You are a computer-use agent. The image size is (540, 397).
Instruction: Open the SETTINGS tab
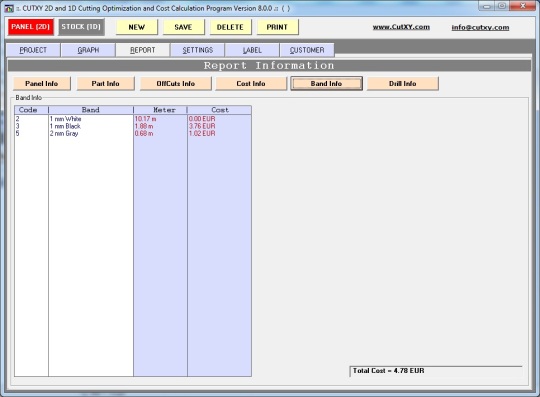click(198, 50)
